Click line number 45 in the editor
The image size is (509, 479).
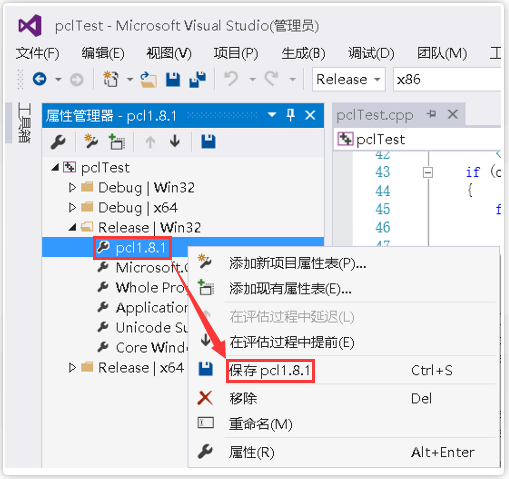click(x=383, y=209)
